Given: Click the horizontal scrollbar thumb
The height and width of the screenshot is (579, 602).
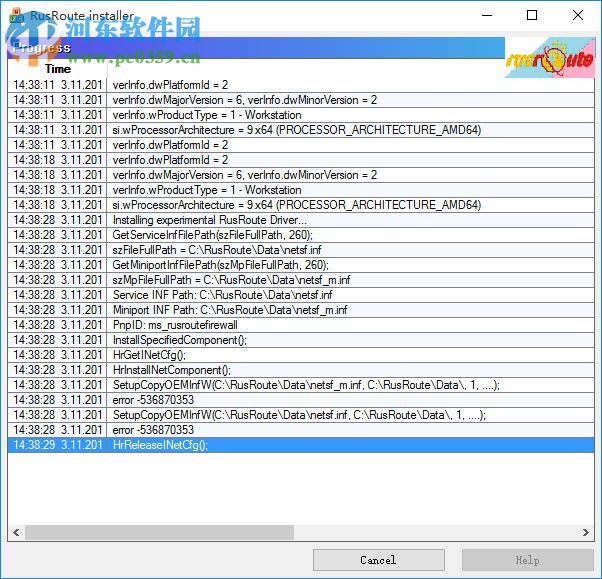Looking at the screenshot, I should click(159, 532).
